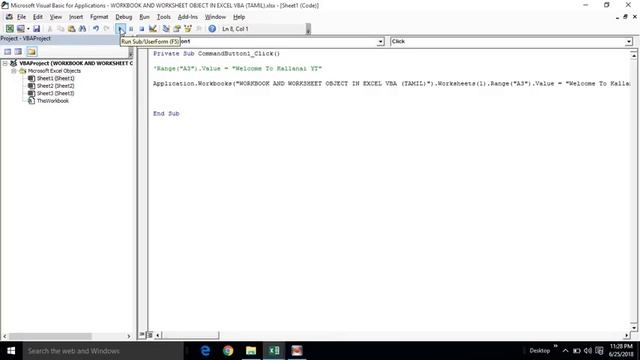
Task: Open the Debug menu
Action: [x=124, y=17]
